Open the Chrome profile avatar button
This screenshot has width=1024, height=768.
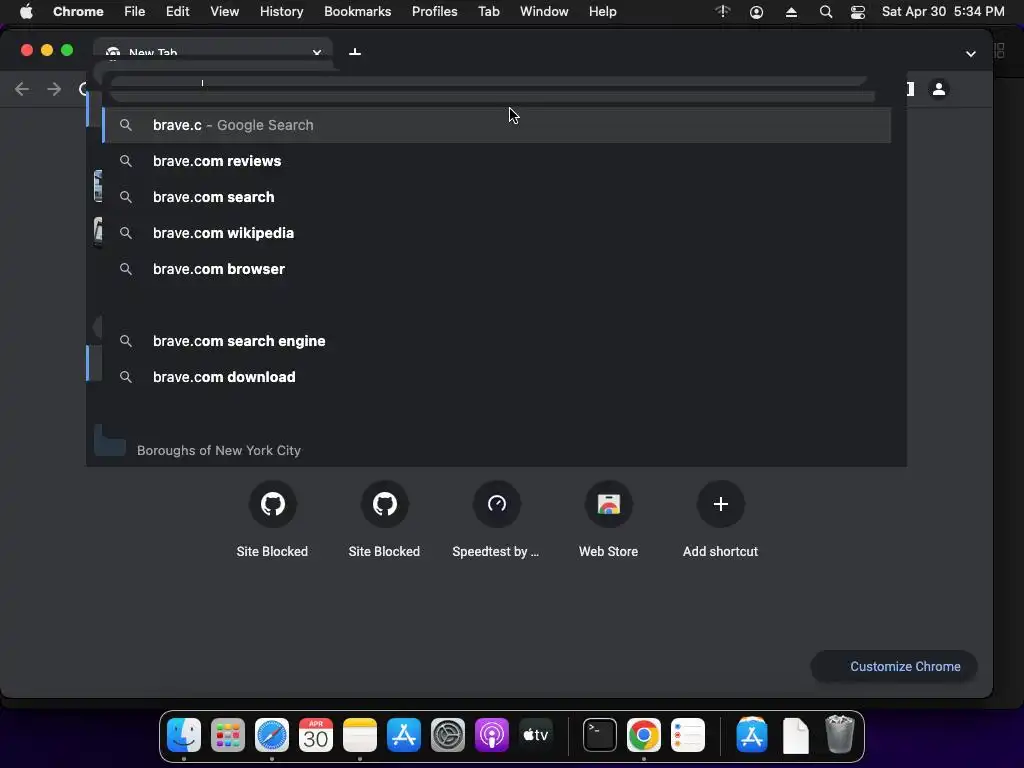coord(938,89)
